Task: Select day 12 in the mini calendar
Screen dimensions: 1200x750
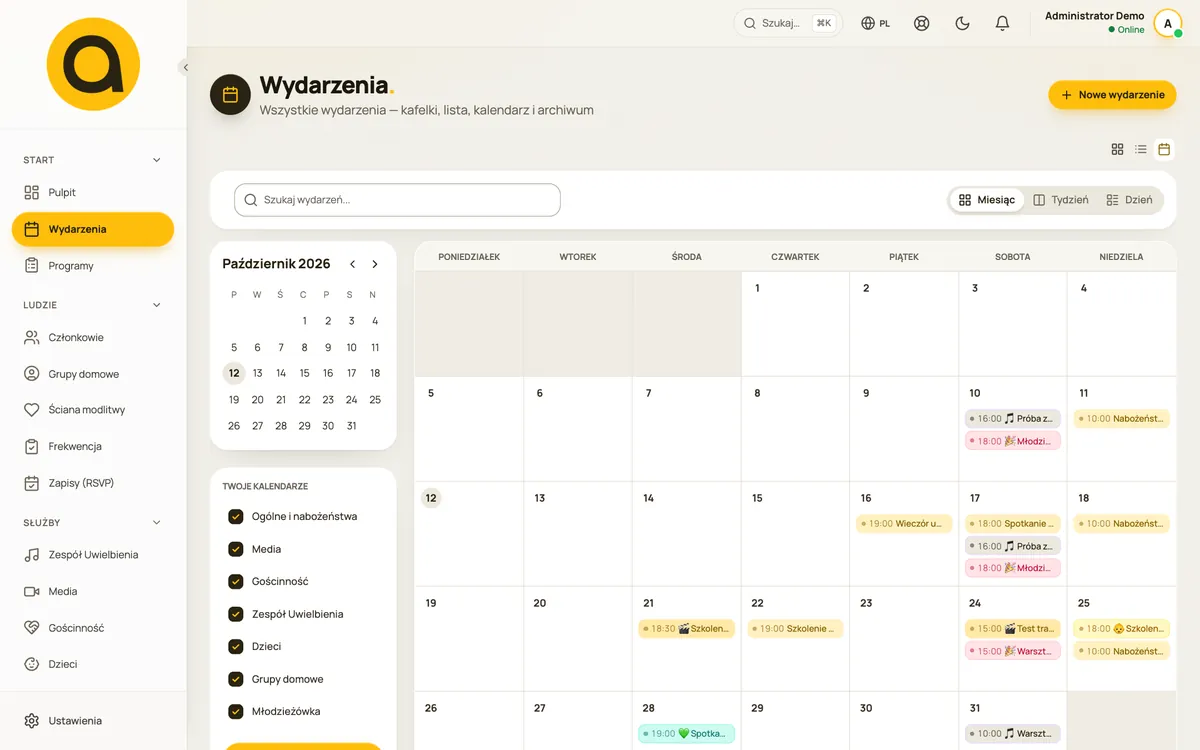Action: [x=234, y=373]
